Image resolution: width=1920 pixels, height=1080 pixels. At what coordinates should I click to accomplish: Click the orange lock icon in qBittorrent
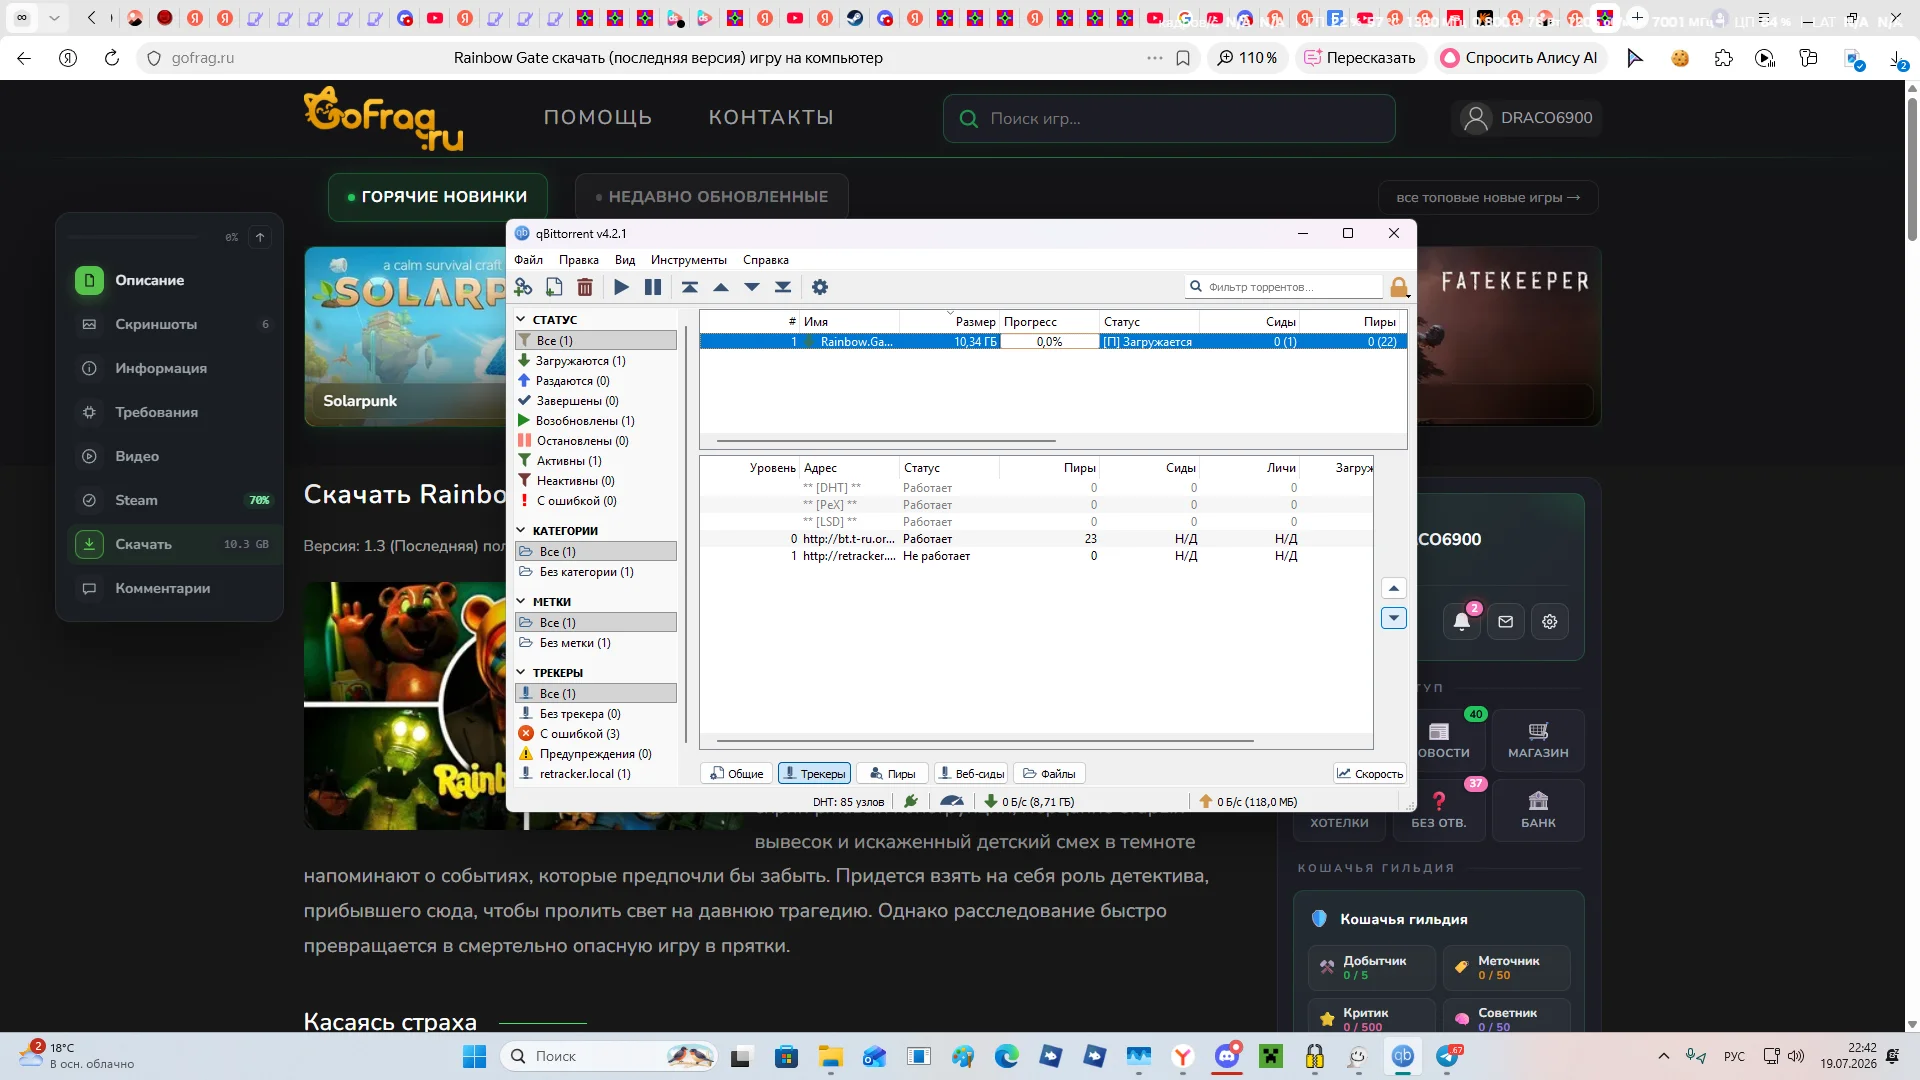point(1399,287)
